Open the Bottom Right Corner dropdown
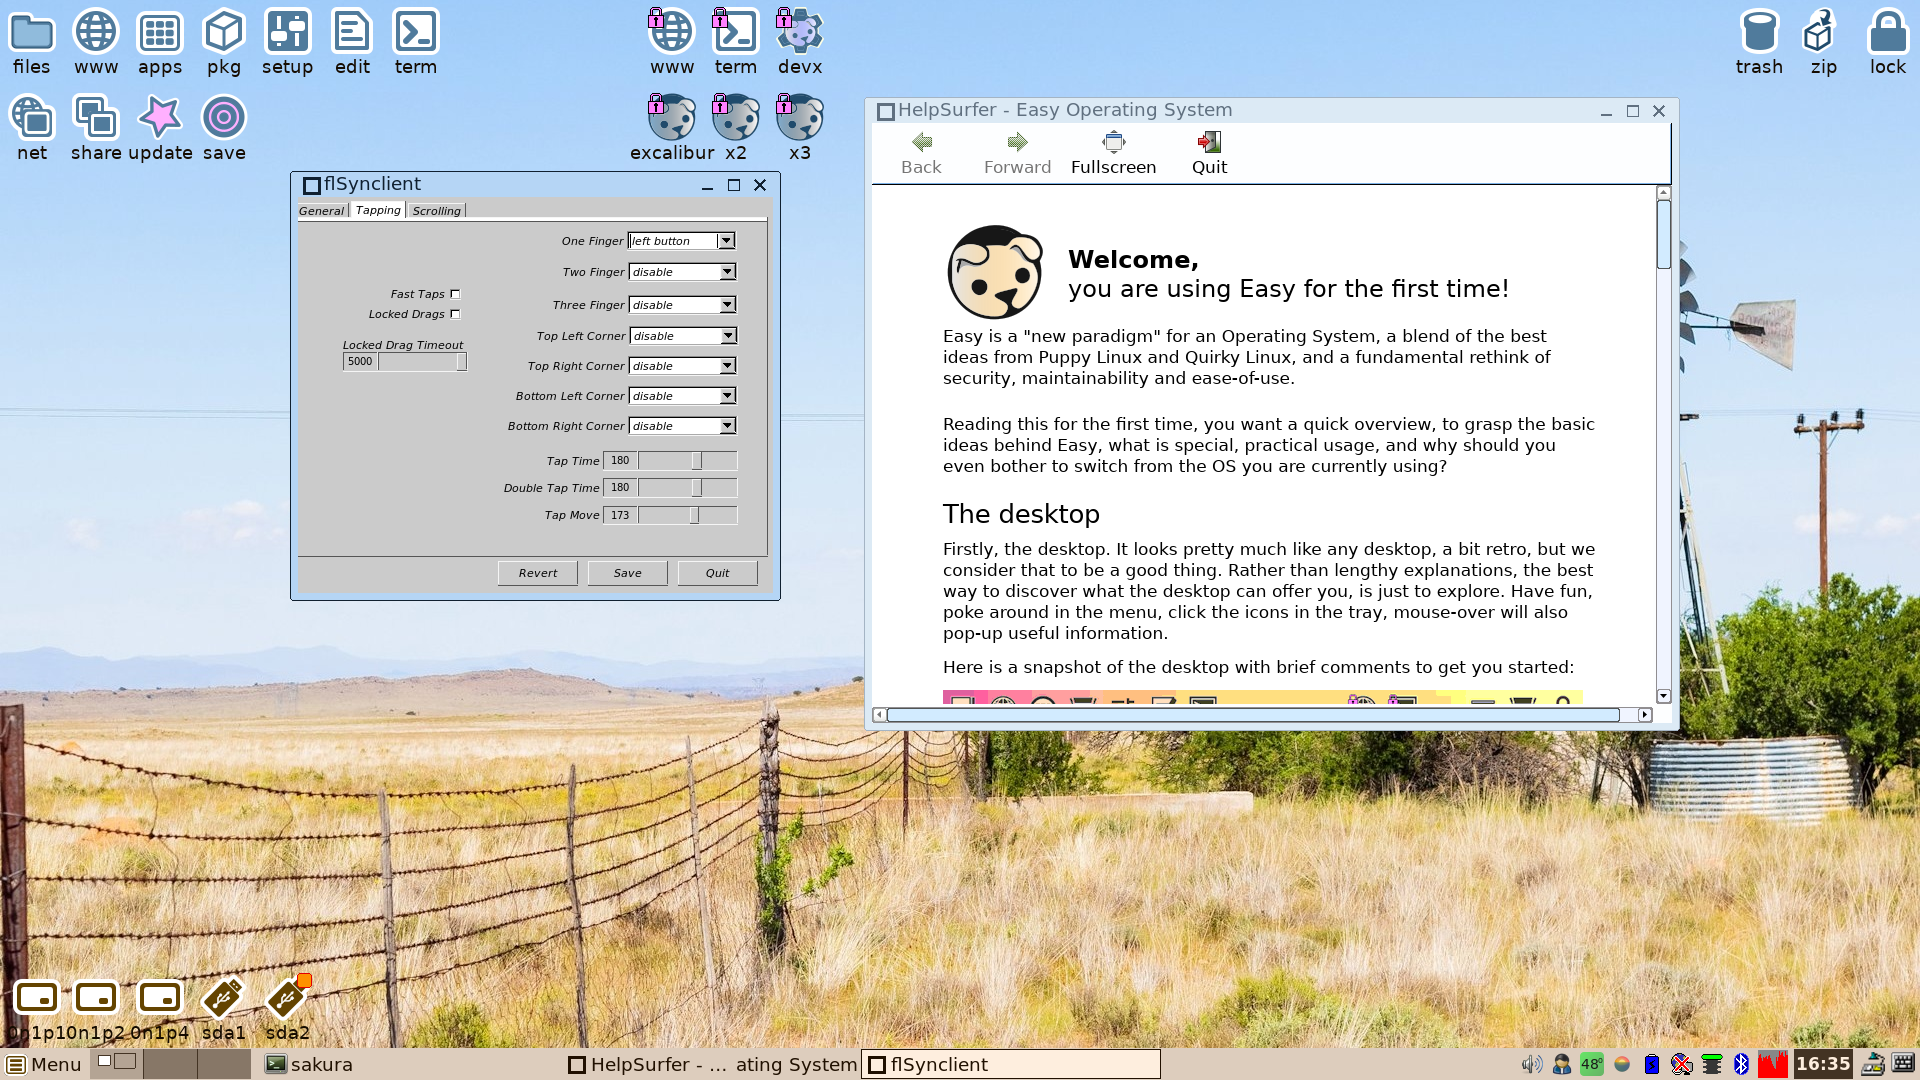 (x=682, y=426)
